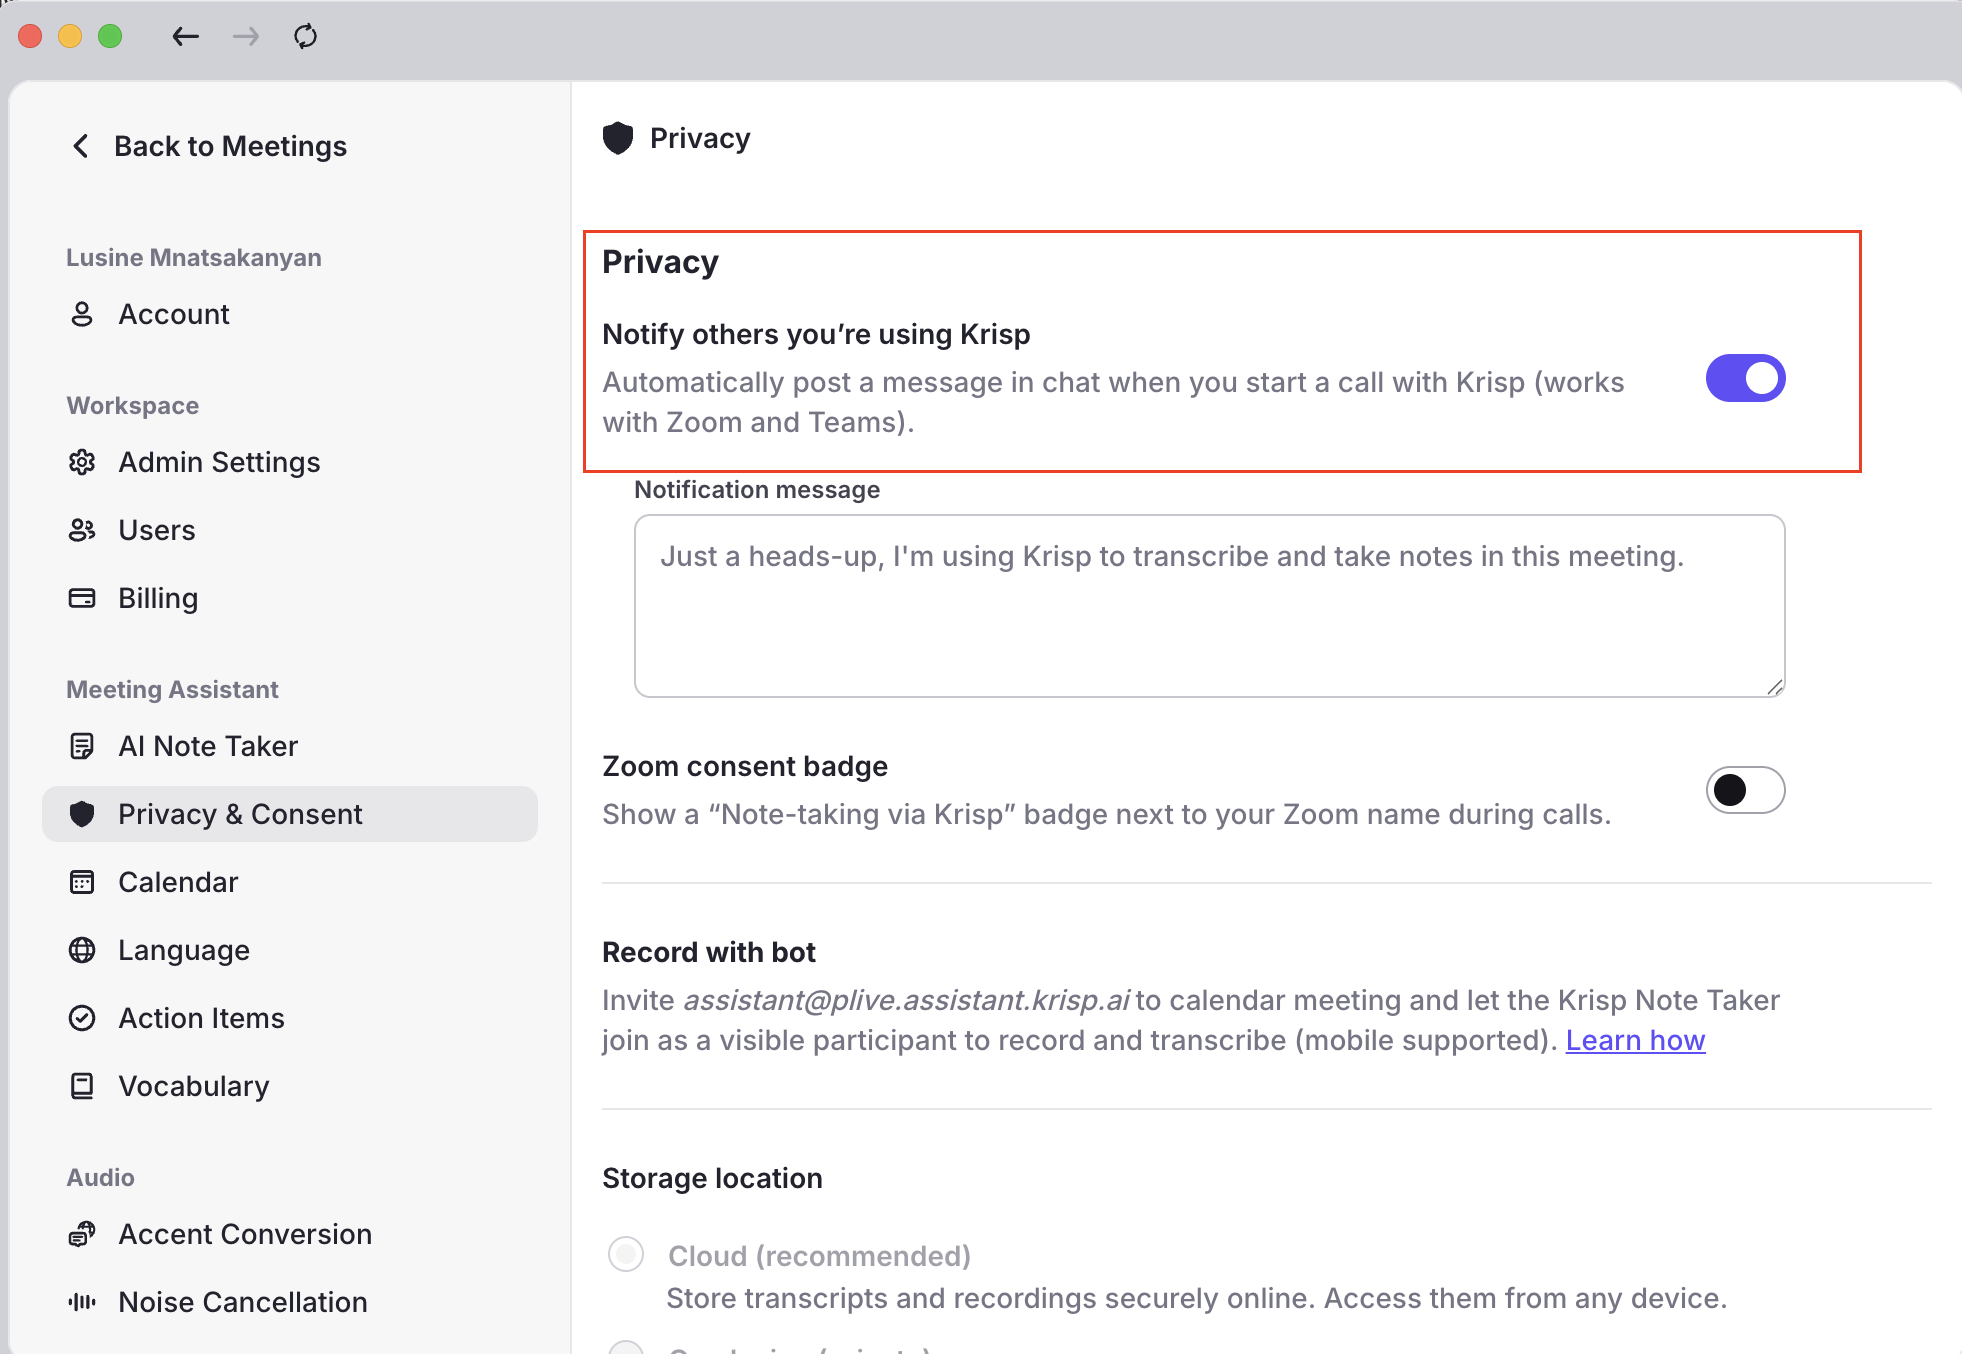Click the browser back arrow
This screenshot has width=1962, height=1354.
(x=186, y=37)
